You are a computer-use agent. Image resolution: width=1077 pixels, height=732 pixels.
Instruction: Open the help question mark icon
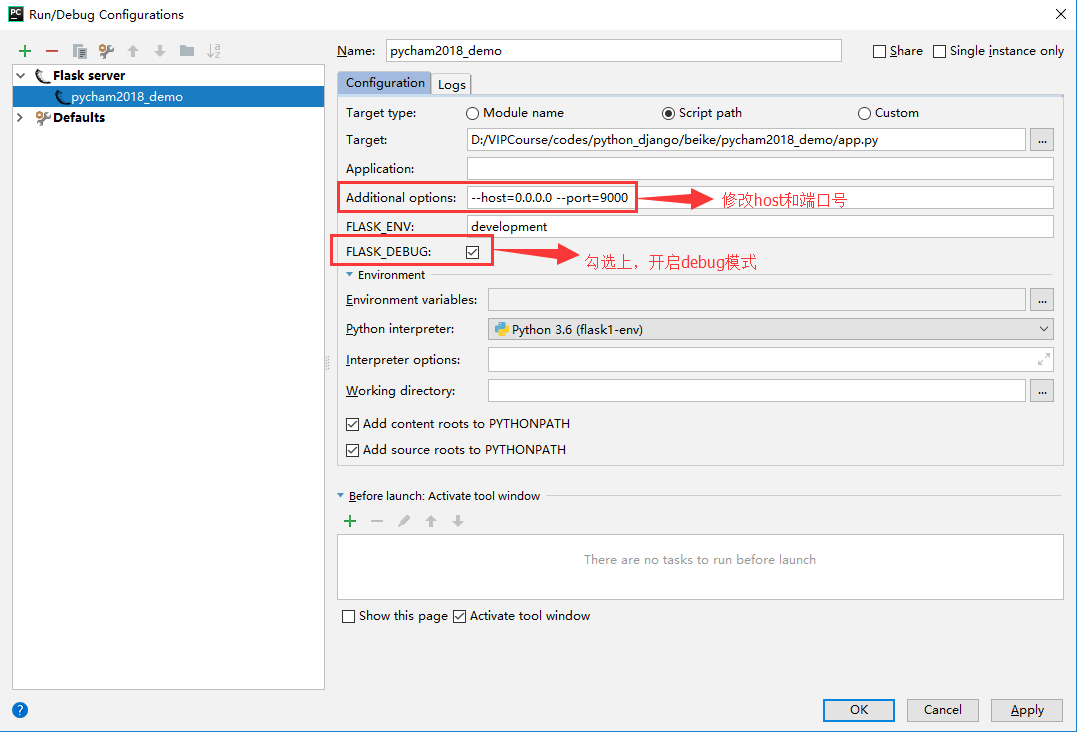pos(20,710)
